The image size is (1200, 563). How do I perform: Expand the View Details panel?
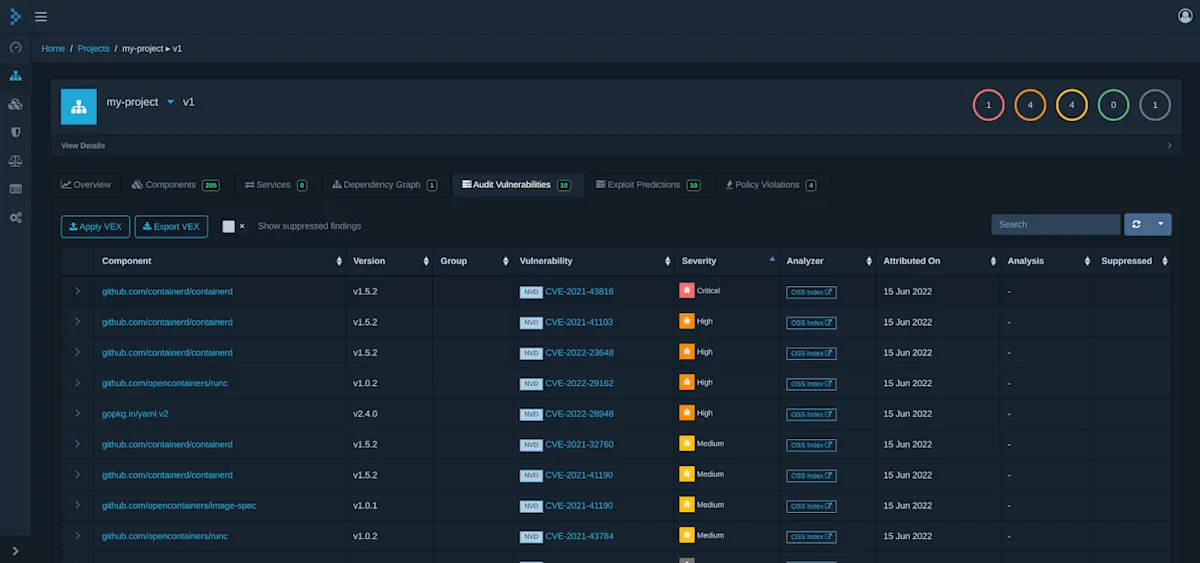[x=615, y=146]
